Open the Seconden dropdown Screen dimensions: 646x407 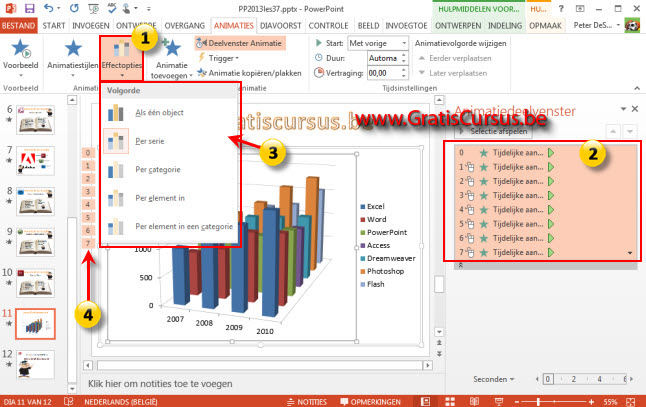pyautogui.click(x=493, y=379)
